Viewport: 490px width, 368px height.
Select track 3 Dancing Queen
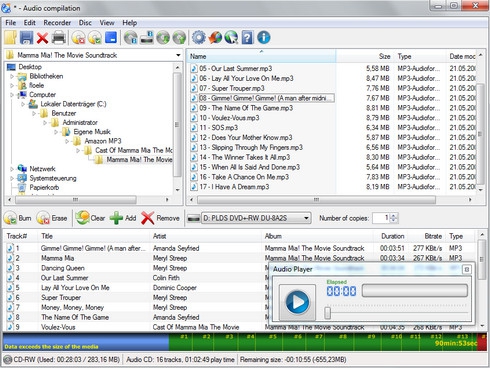pos(63,268)
